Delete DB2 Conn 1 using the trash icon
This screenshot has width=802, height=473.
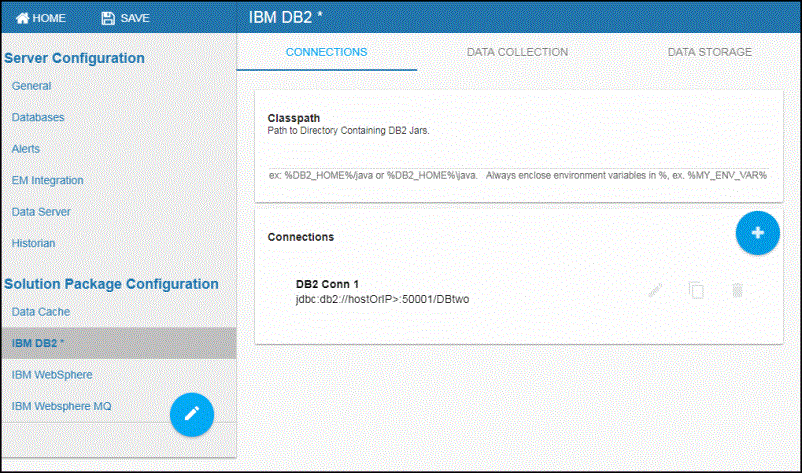[737, 290]
